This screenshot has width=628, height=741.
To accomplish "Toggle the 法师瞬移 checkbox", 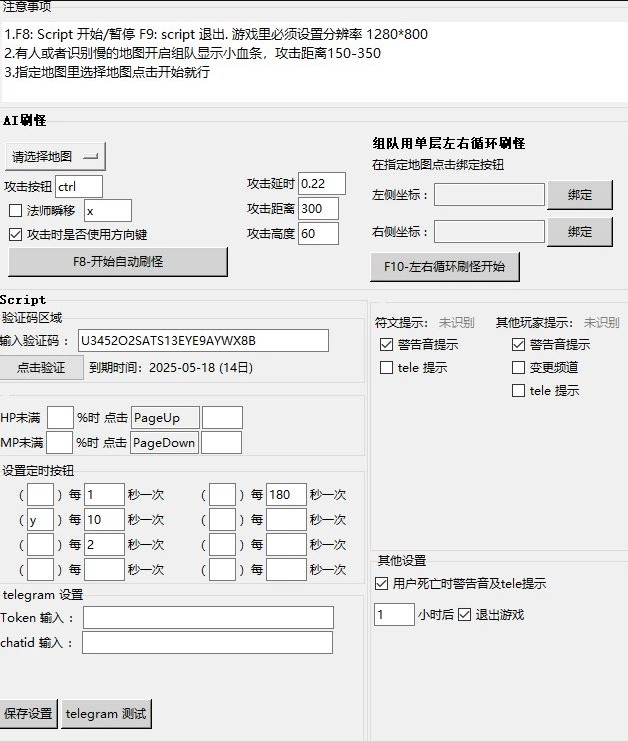I will click(x=15, y=211).
